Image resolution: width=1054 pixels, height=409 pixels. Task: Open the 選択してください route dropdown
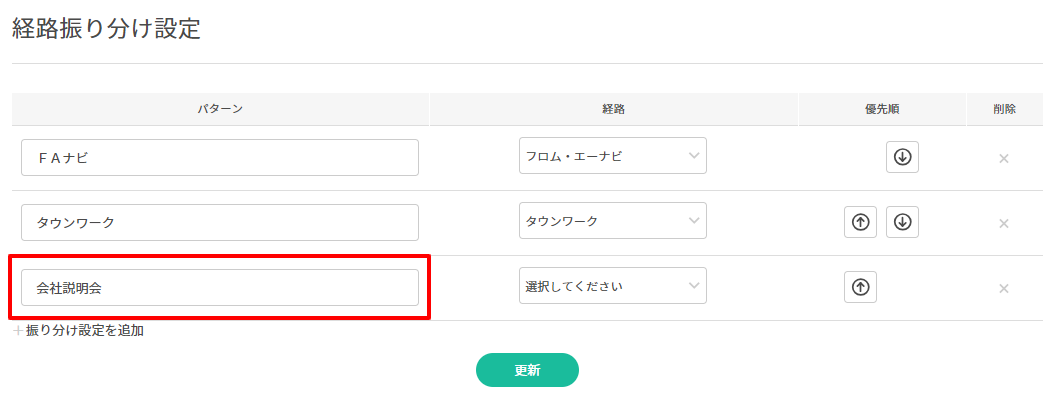coord(612,286)
